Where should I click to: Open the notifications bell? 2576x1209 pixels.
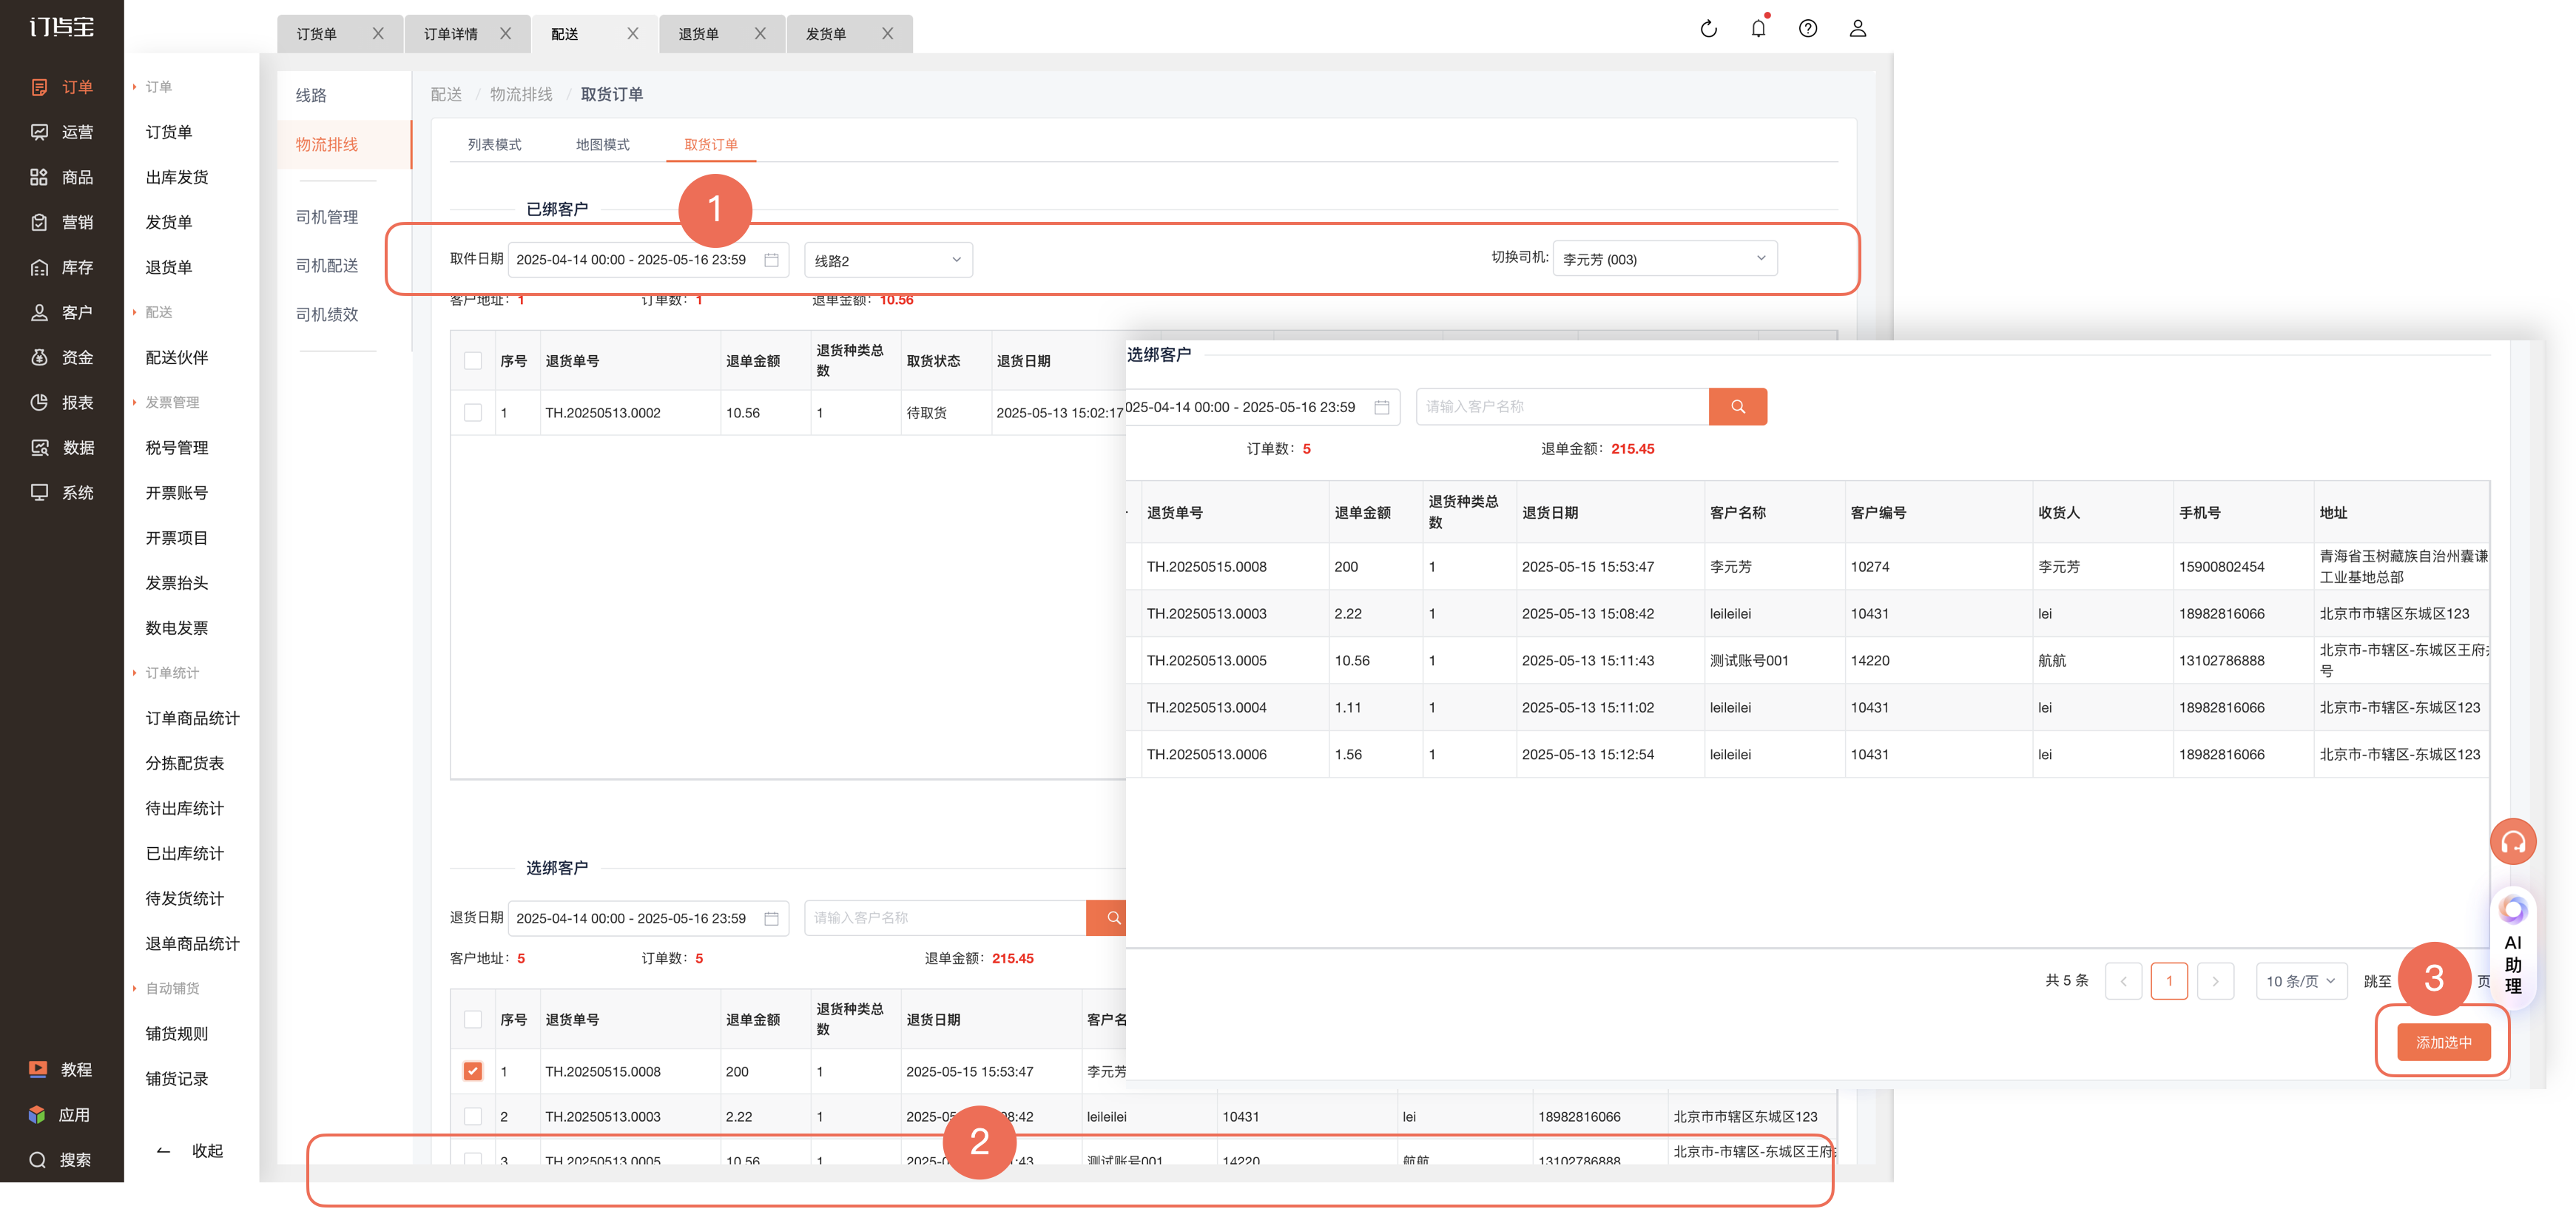[1758, 29]
